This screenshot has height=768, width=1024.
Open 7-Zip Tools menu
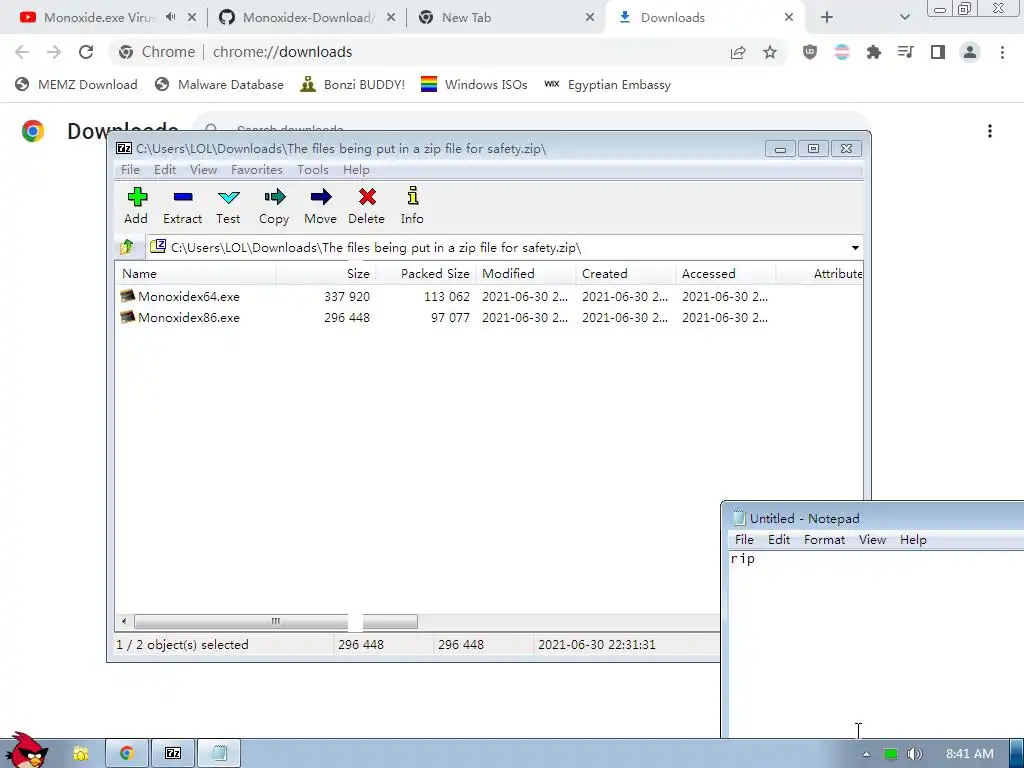[x=312, y=170]
